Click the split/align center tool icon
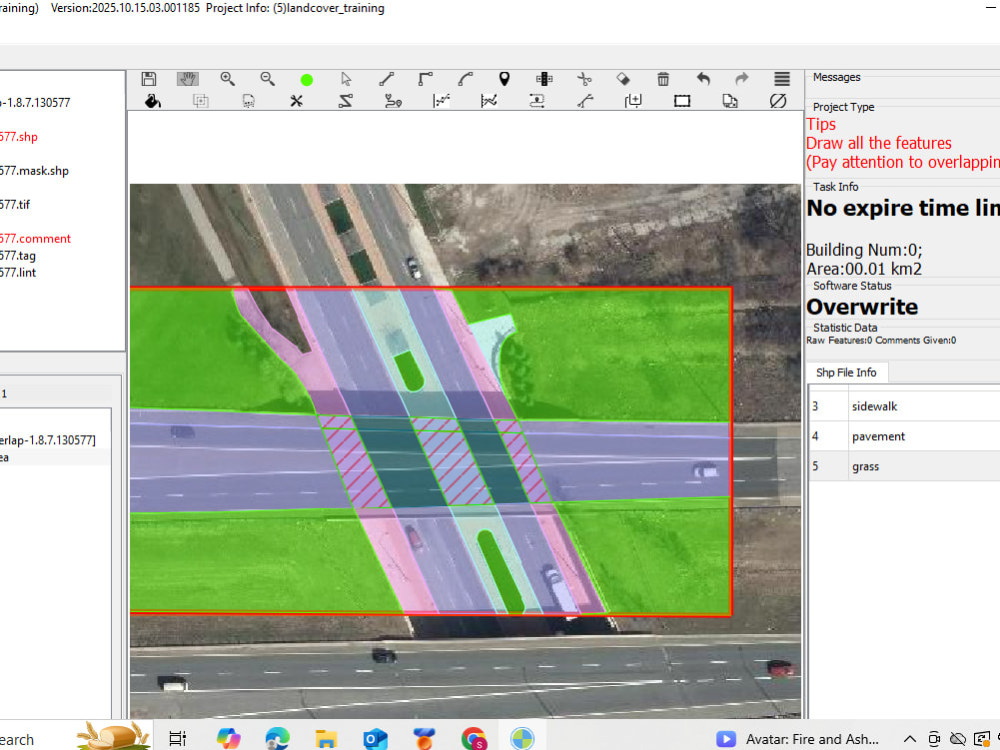This screenshot has height=750, width=1000. click(x=544, y=78)
